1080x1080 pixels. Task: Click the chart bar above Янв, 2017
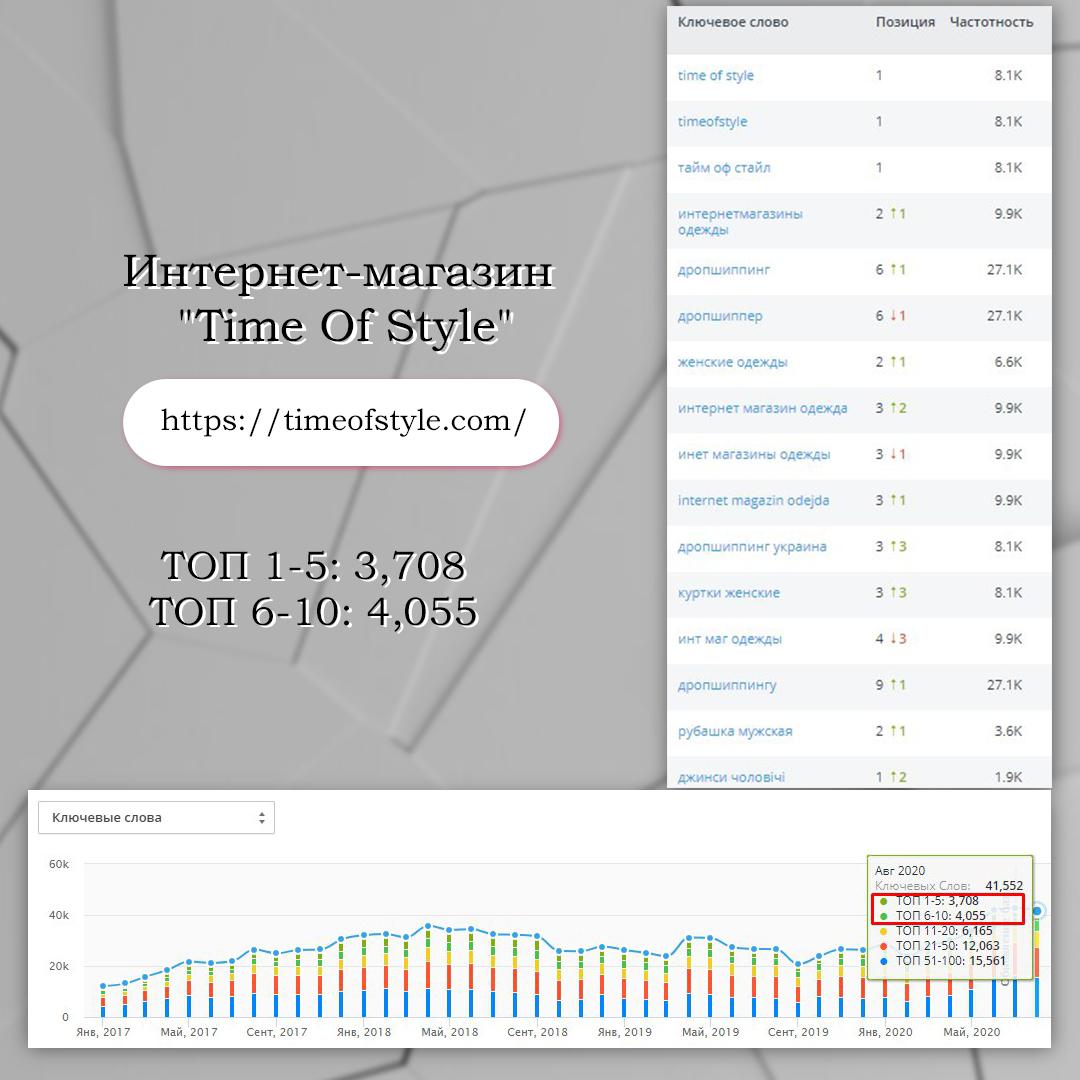103,1004
